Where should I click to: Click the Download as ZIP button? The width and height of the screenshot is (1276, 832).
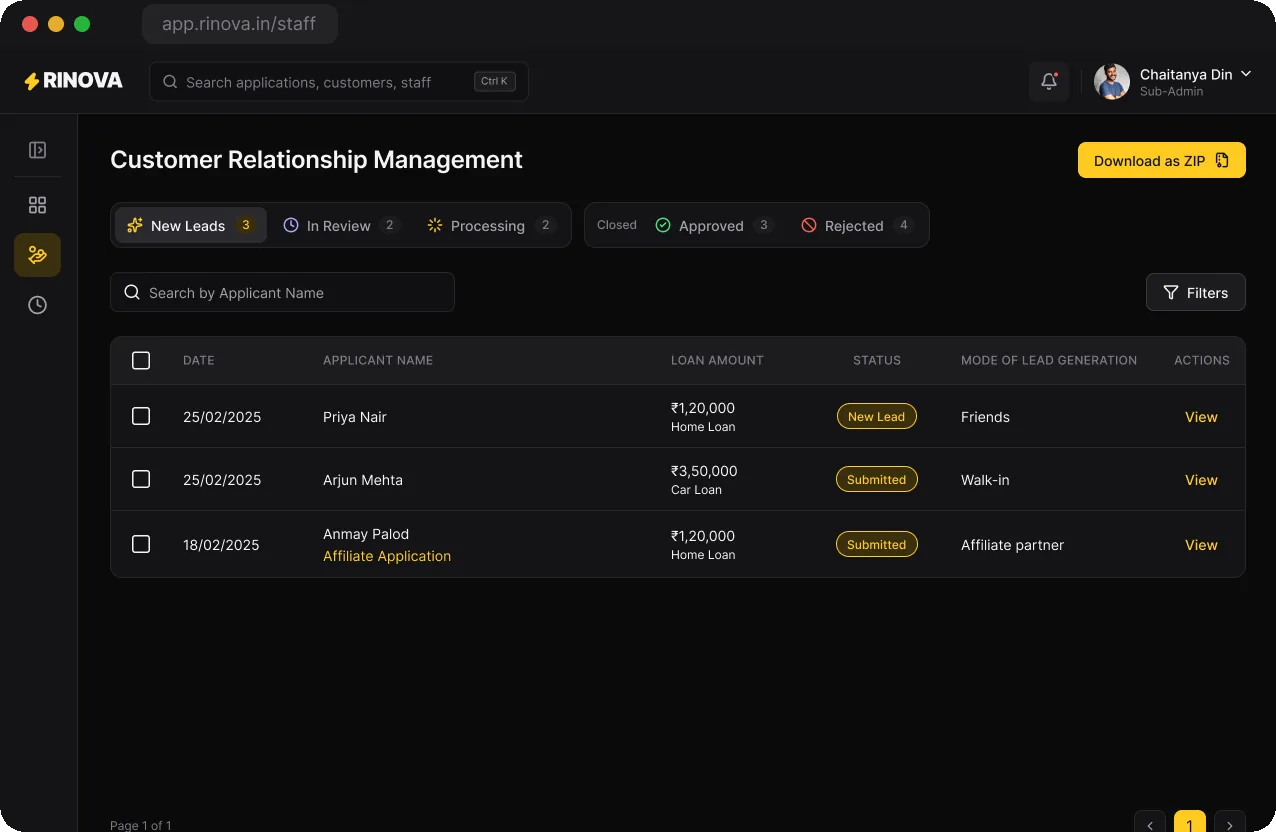tap(1162, 160)
